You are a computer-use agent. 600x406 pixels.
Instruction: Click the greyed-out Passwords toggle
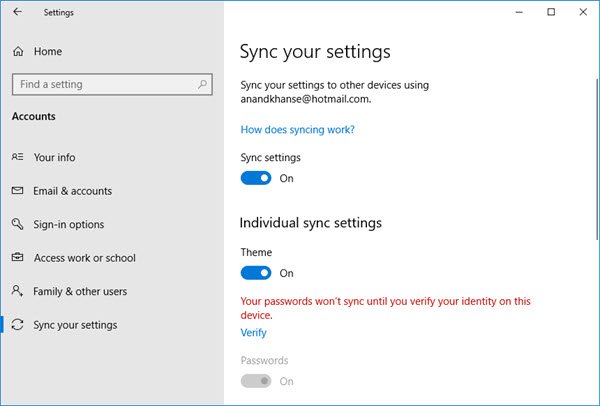256,381
